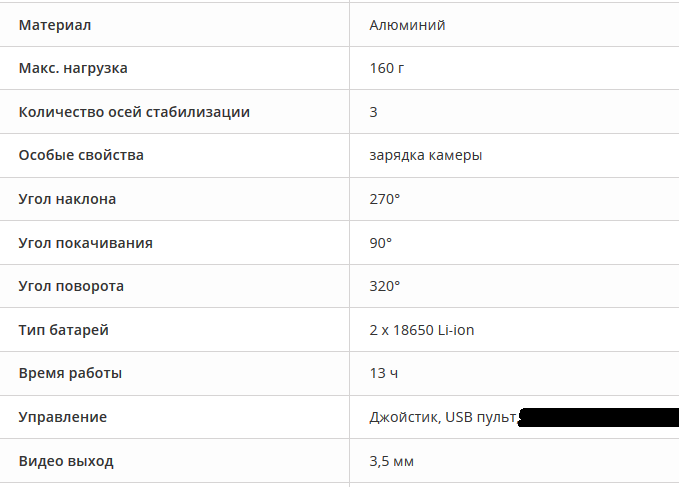This screenshot has height=487, width=679.
Task: Click the Угол покачивания label
Action: pyautogui.click(x=85, y=243)
